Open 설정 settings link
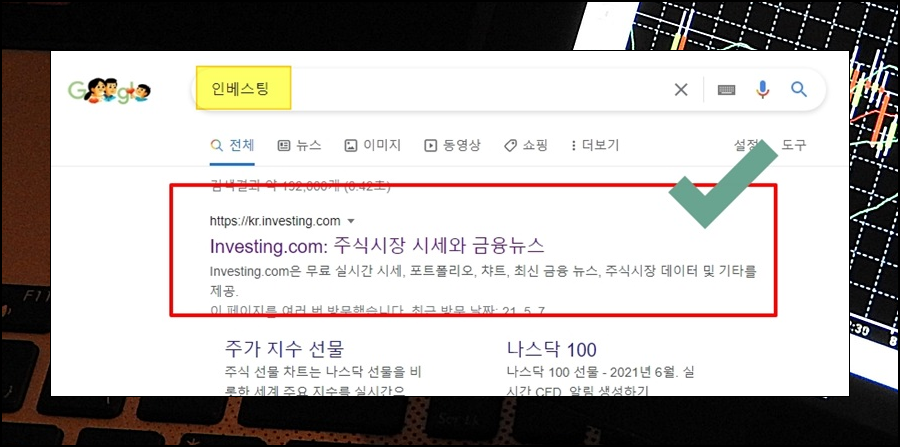This screenshot has width=900, height=447. pos(746,145)
